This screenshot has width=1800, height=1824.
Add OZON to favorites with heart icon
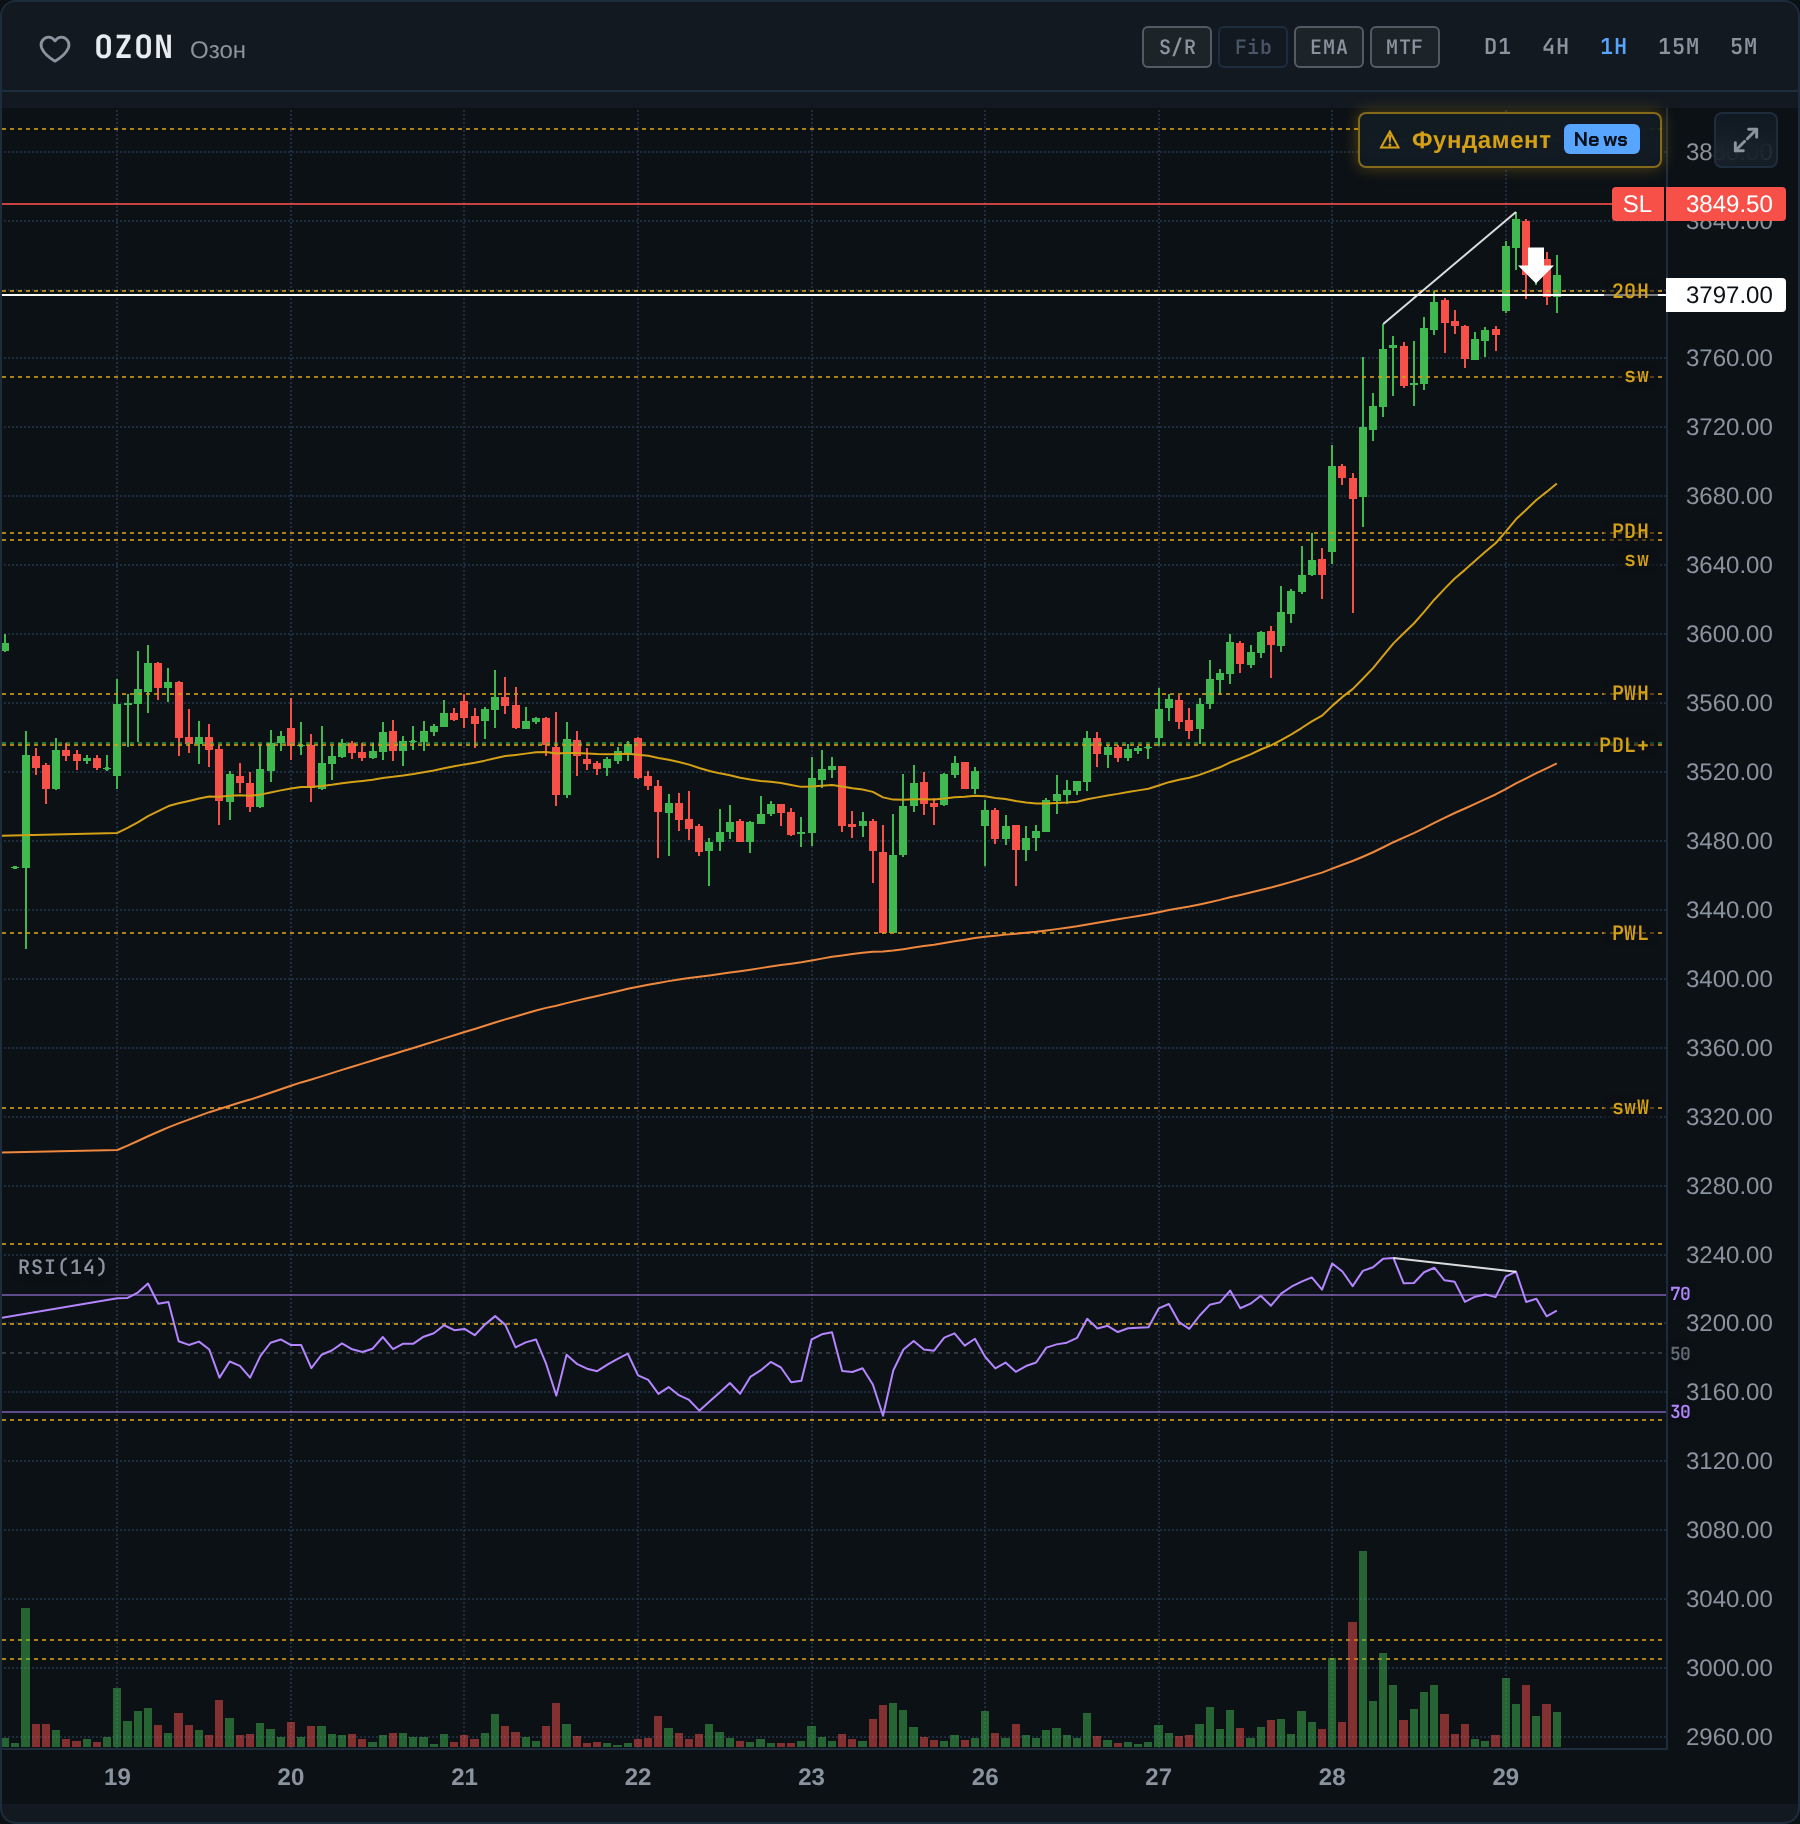tap(55, 48)
